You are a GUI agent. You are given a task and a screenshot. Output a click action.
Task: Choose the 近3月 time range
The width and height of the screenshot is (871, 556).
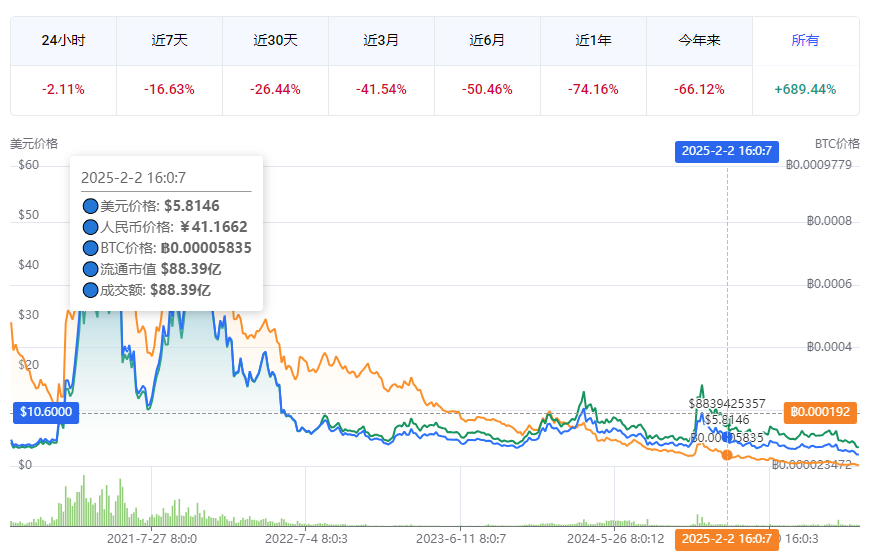[381, 41]
